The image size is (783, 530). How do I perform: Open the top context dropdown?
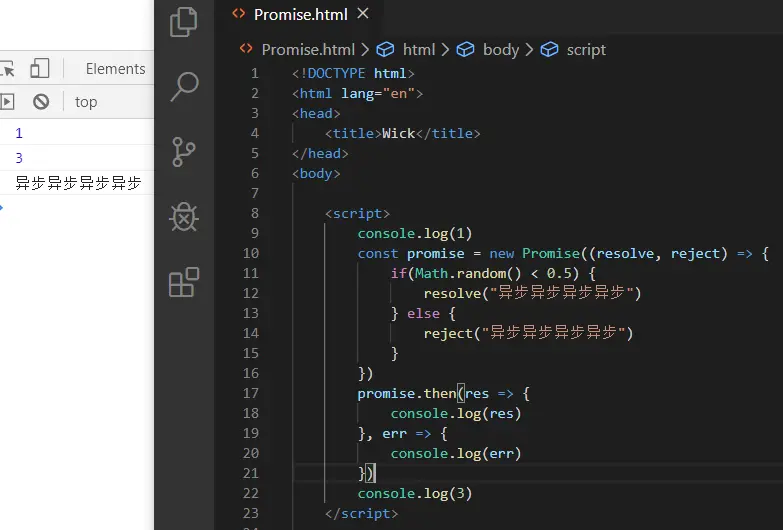coord(86,102)
